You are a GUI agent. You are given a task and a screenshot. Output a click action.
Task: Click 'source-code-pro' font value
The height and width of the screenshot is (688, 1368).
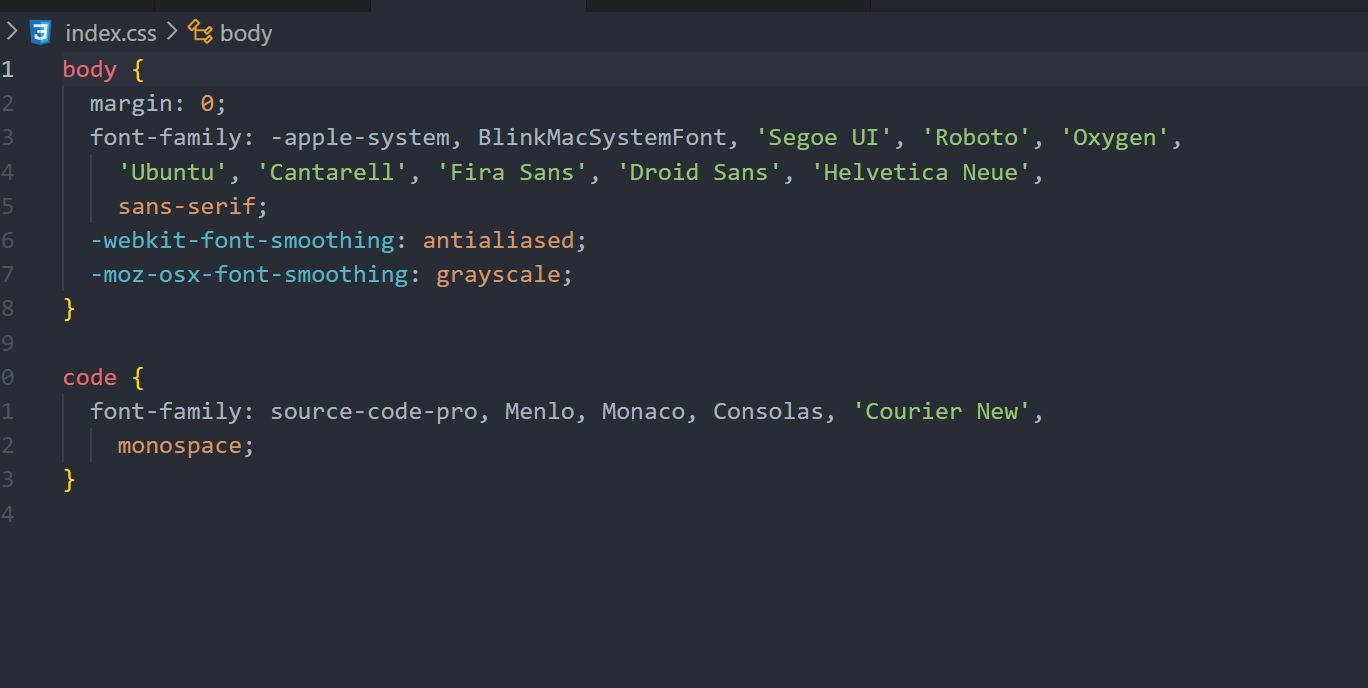374,411
